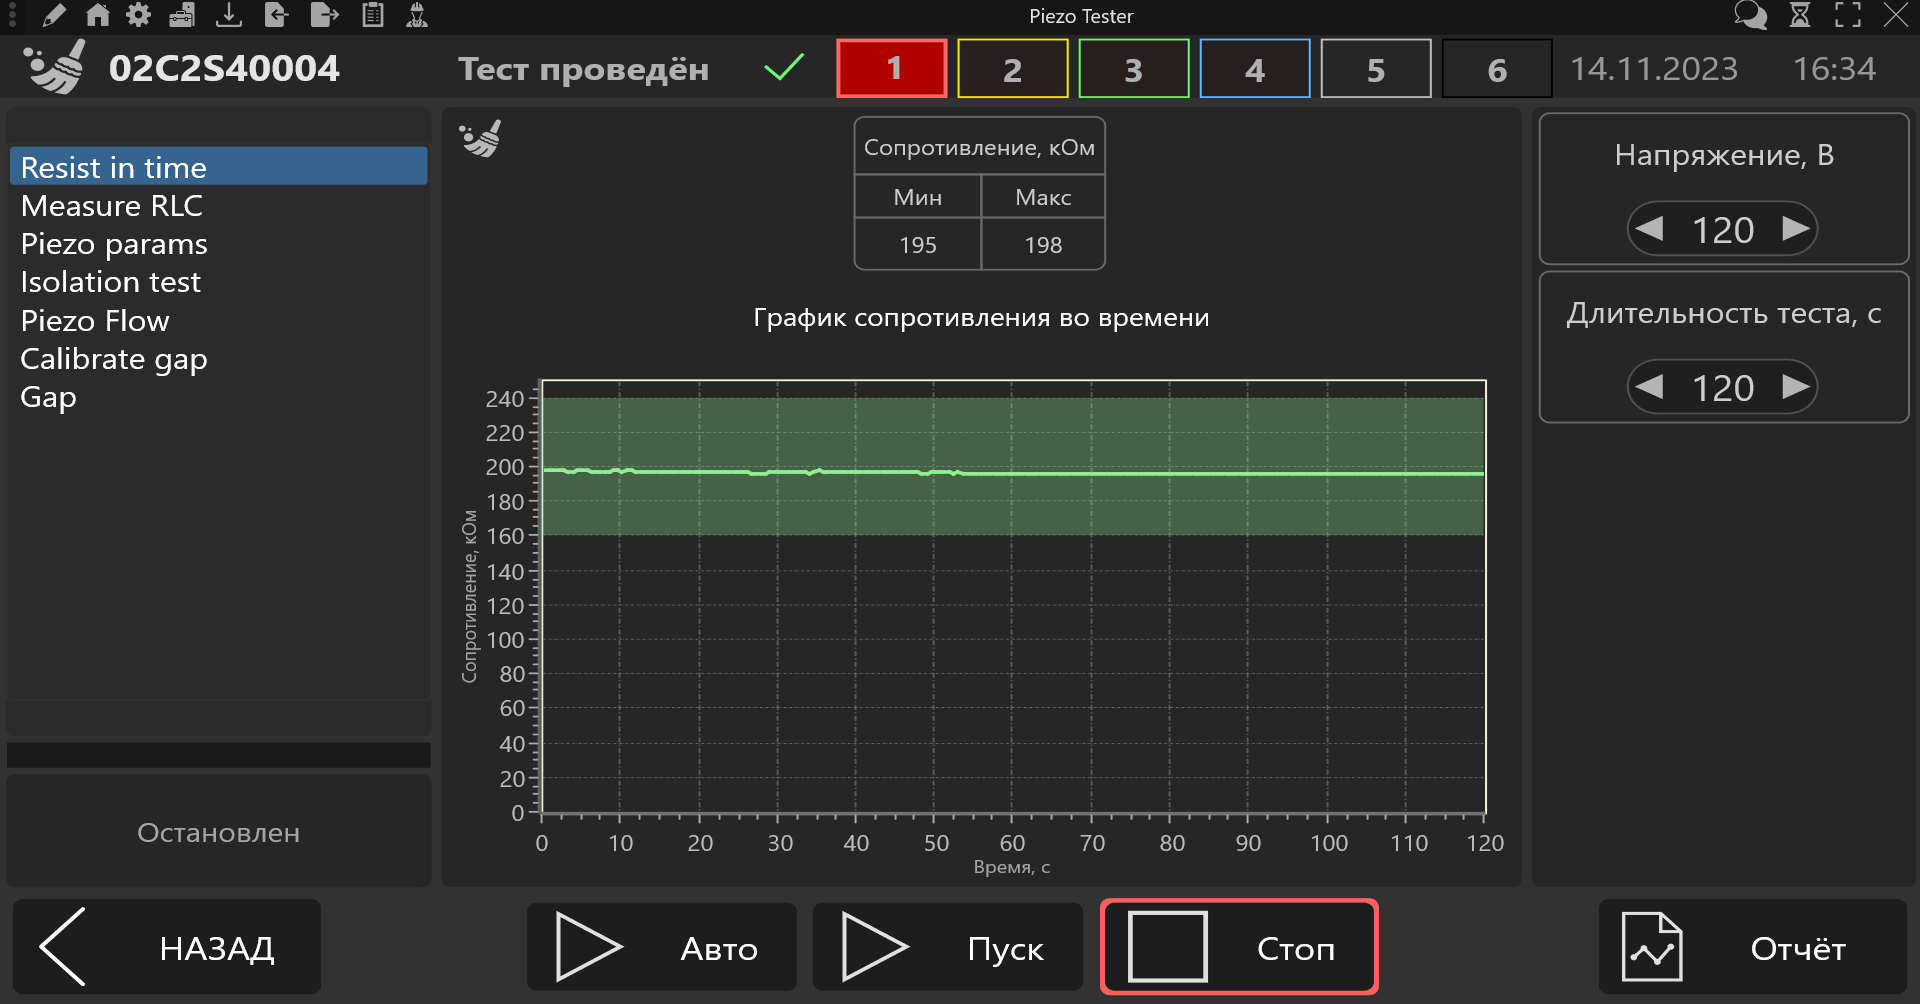Viewport: 1920px width, 1004px height.
Task: Select Isolation test in test list
Action: pos(111,282)
